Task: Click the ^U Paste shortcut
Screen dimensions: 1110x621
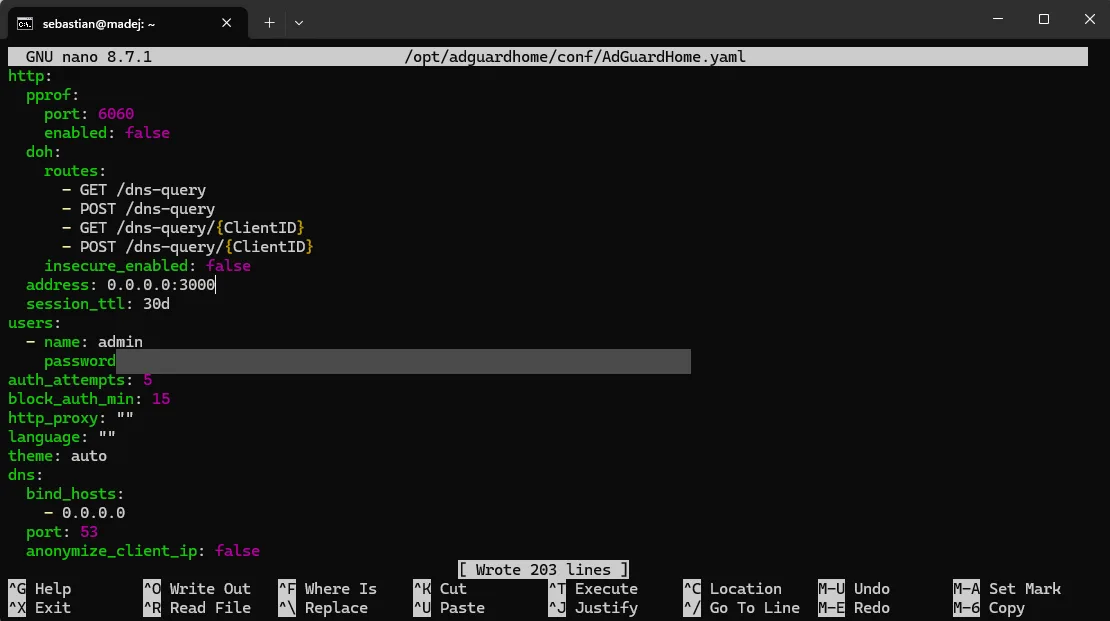Action: click(449, 608)
